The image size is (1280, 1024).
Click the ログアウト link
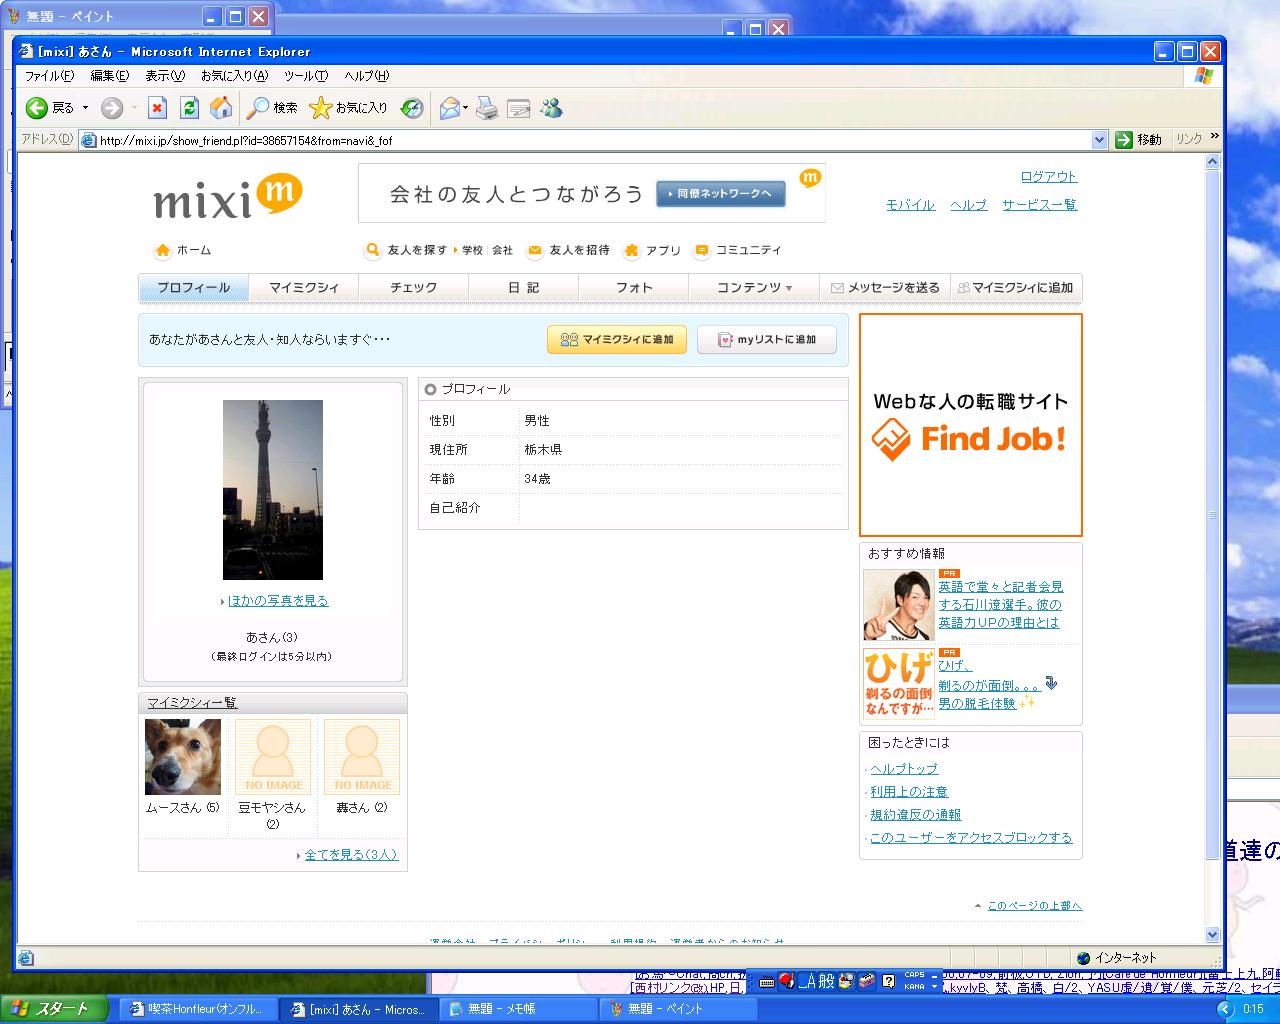1048,177
